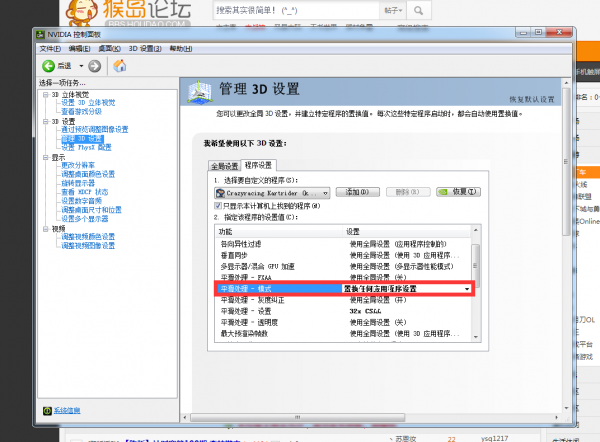
Task: Switch to the 全局设置 tab
Action: (225, 166)
